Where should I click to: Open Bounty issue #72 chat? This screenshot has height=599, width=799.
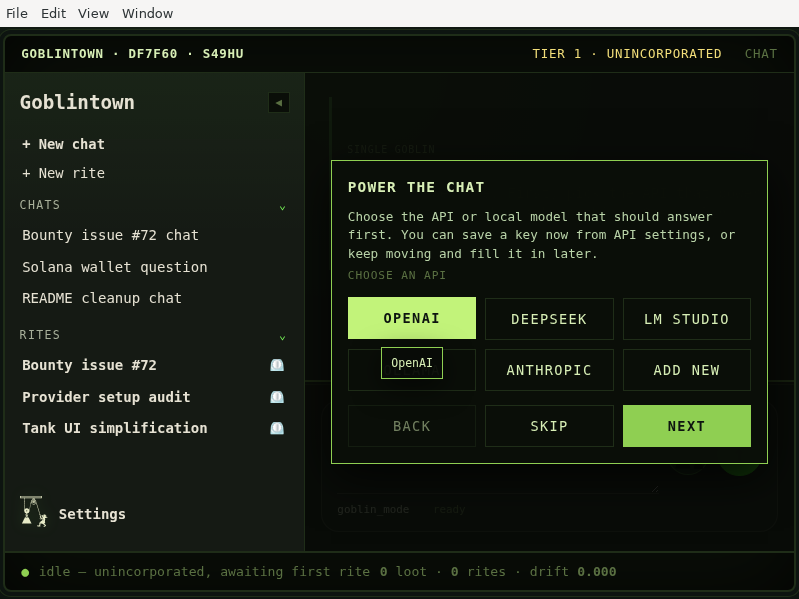click(110, 235)
